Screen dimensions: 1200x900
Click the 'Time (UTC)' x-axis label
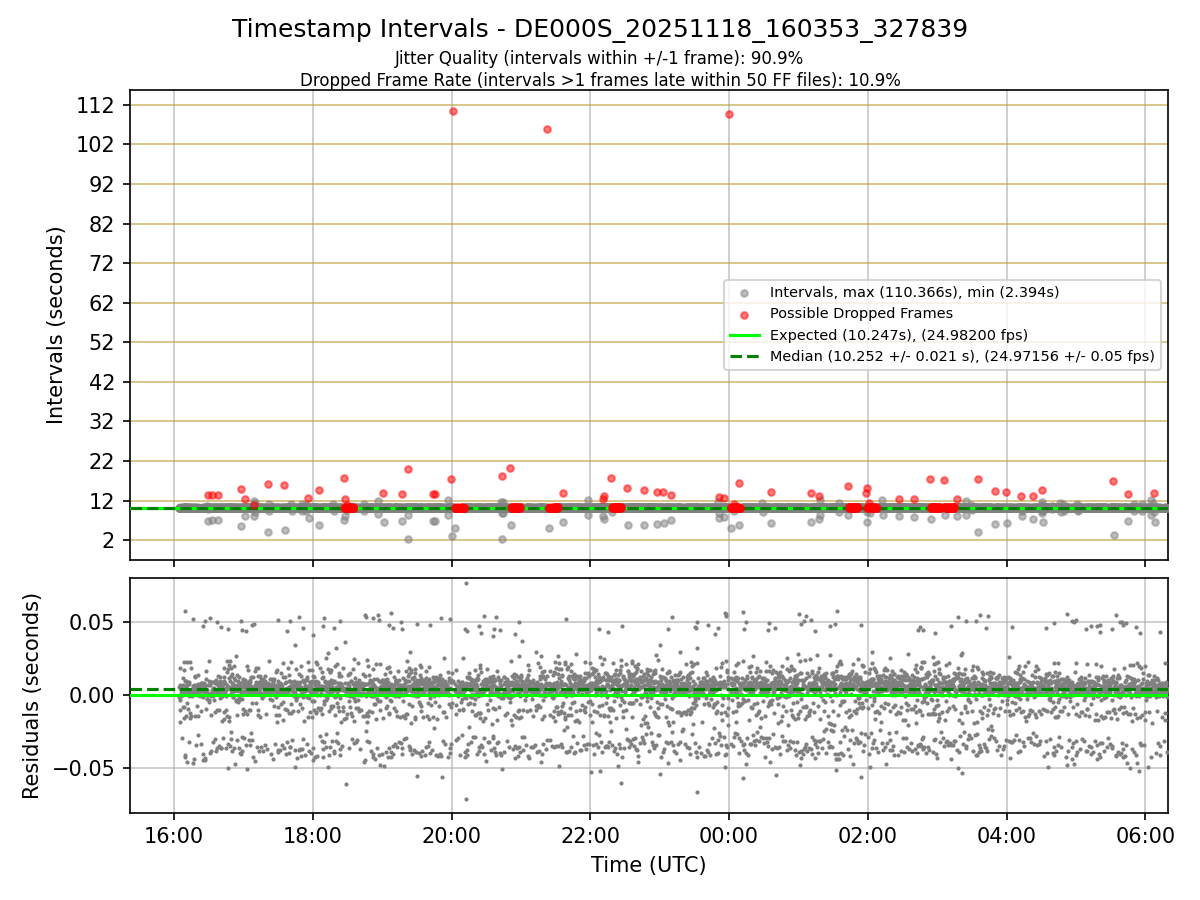pos(648,864)
